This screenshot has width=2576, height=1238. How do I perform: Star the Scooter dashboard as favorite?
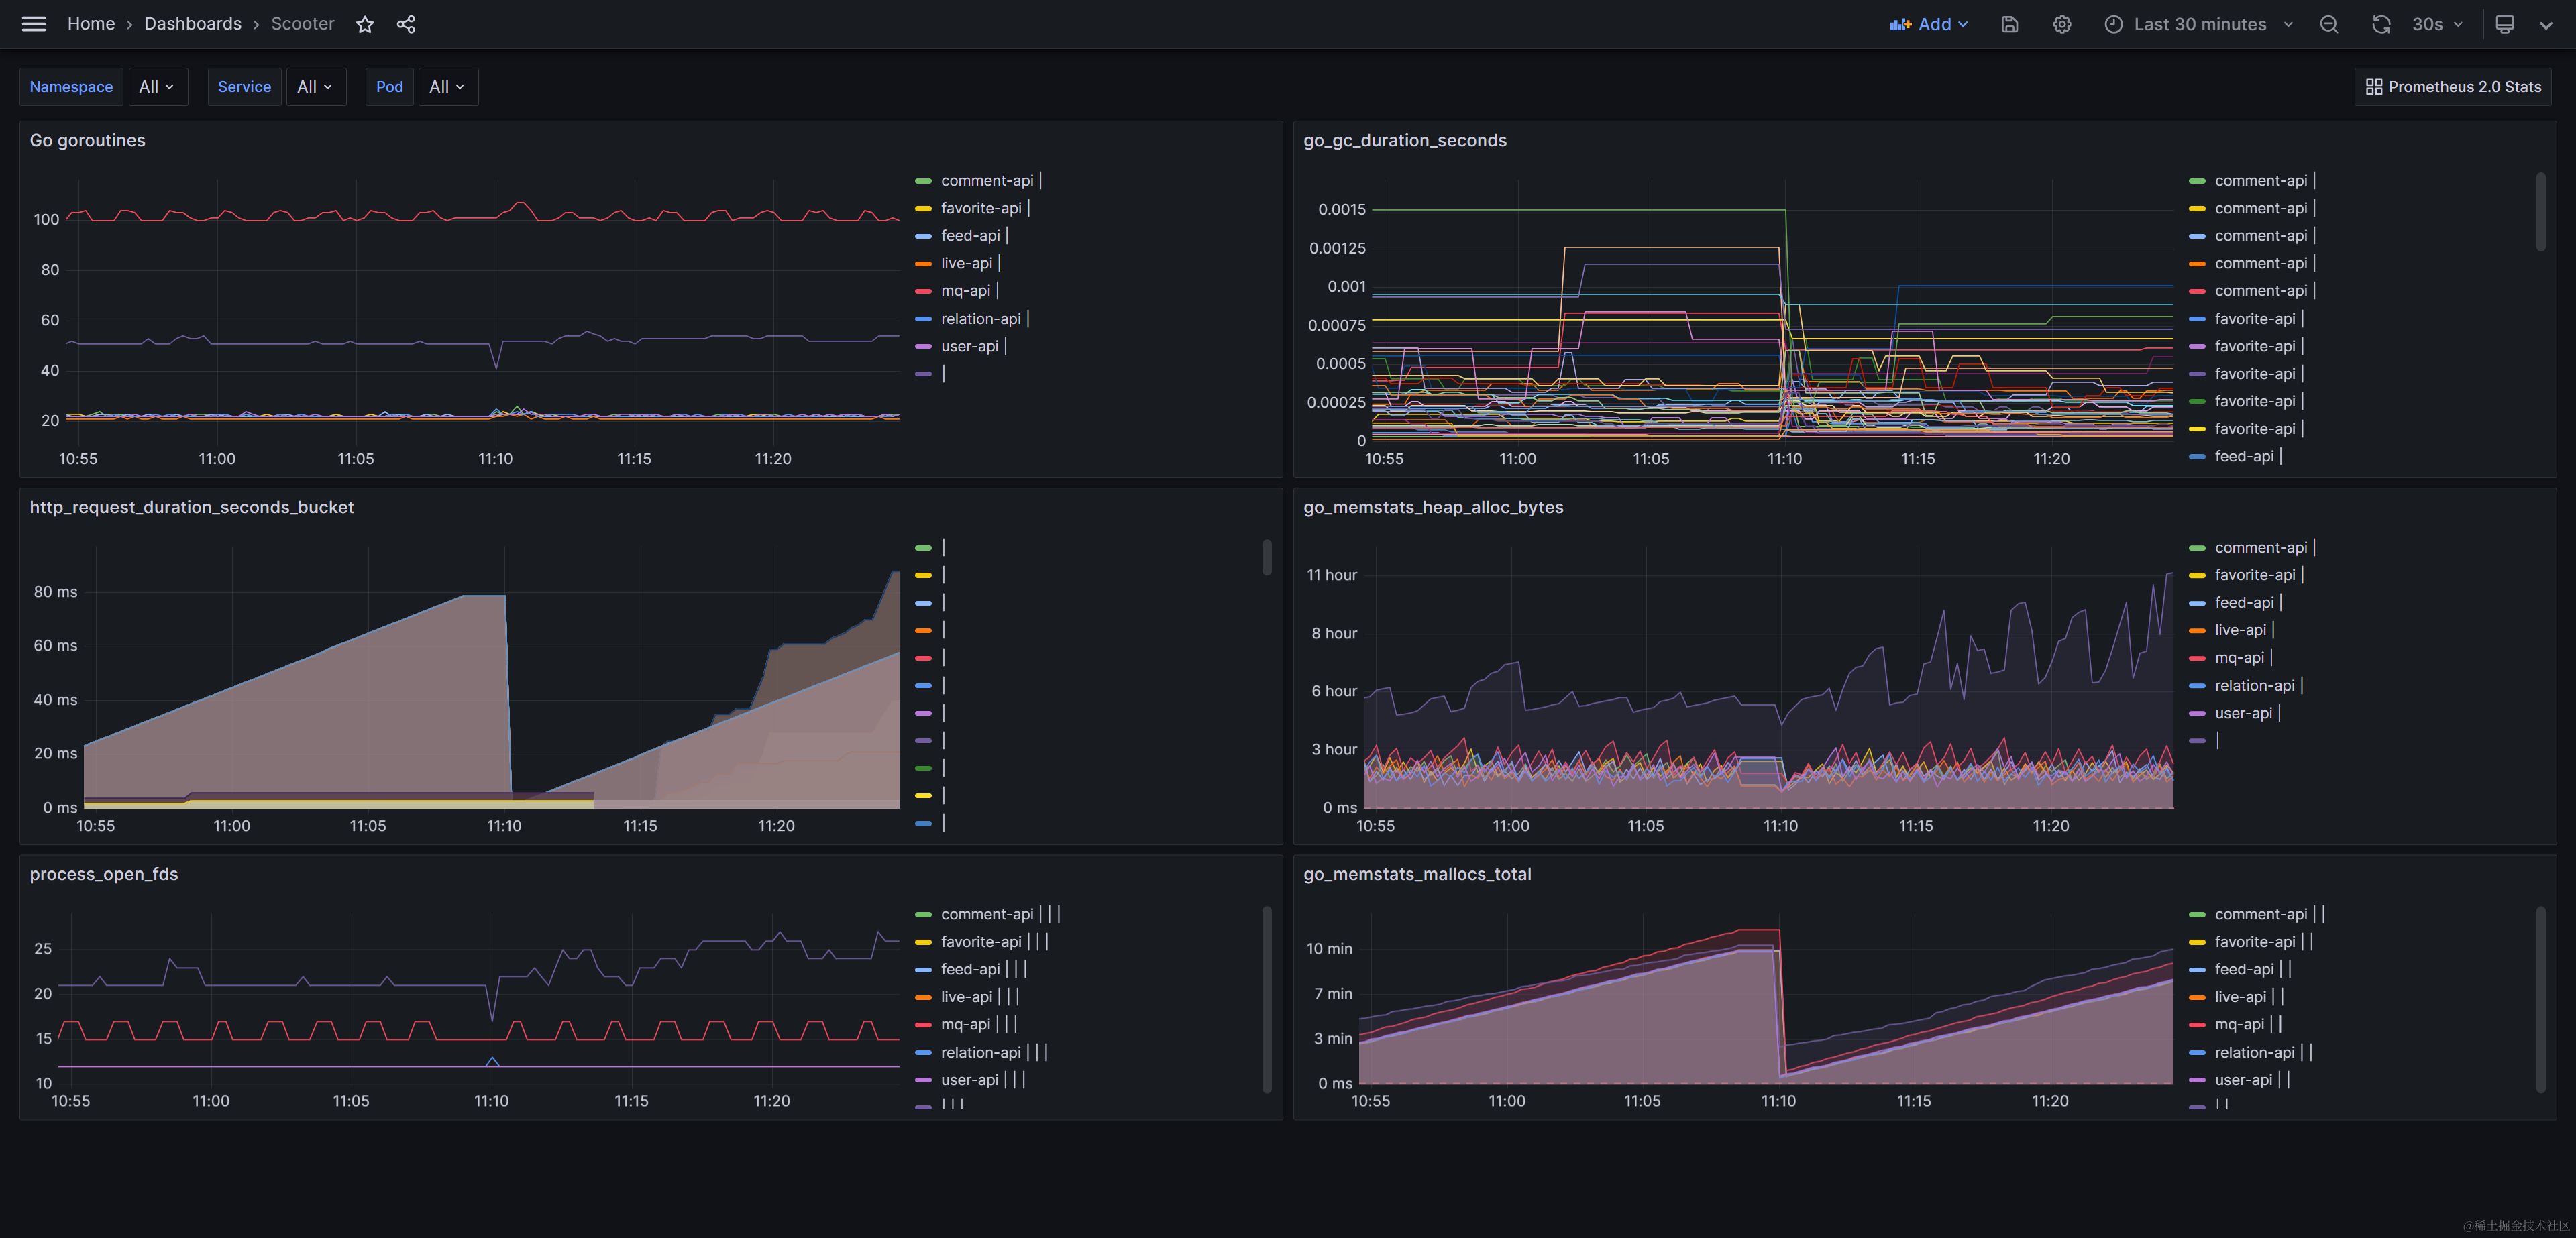tap(365, 24)
